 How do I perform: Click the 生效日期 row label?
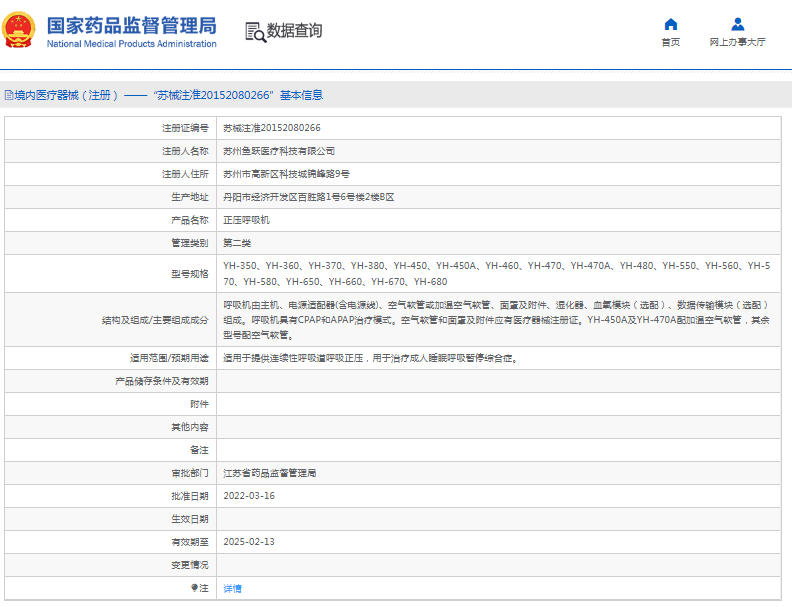[x=189, y=519]
